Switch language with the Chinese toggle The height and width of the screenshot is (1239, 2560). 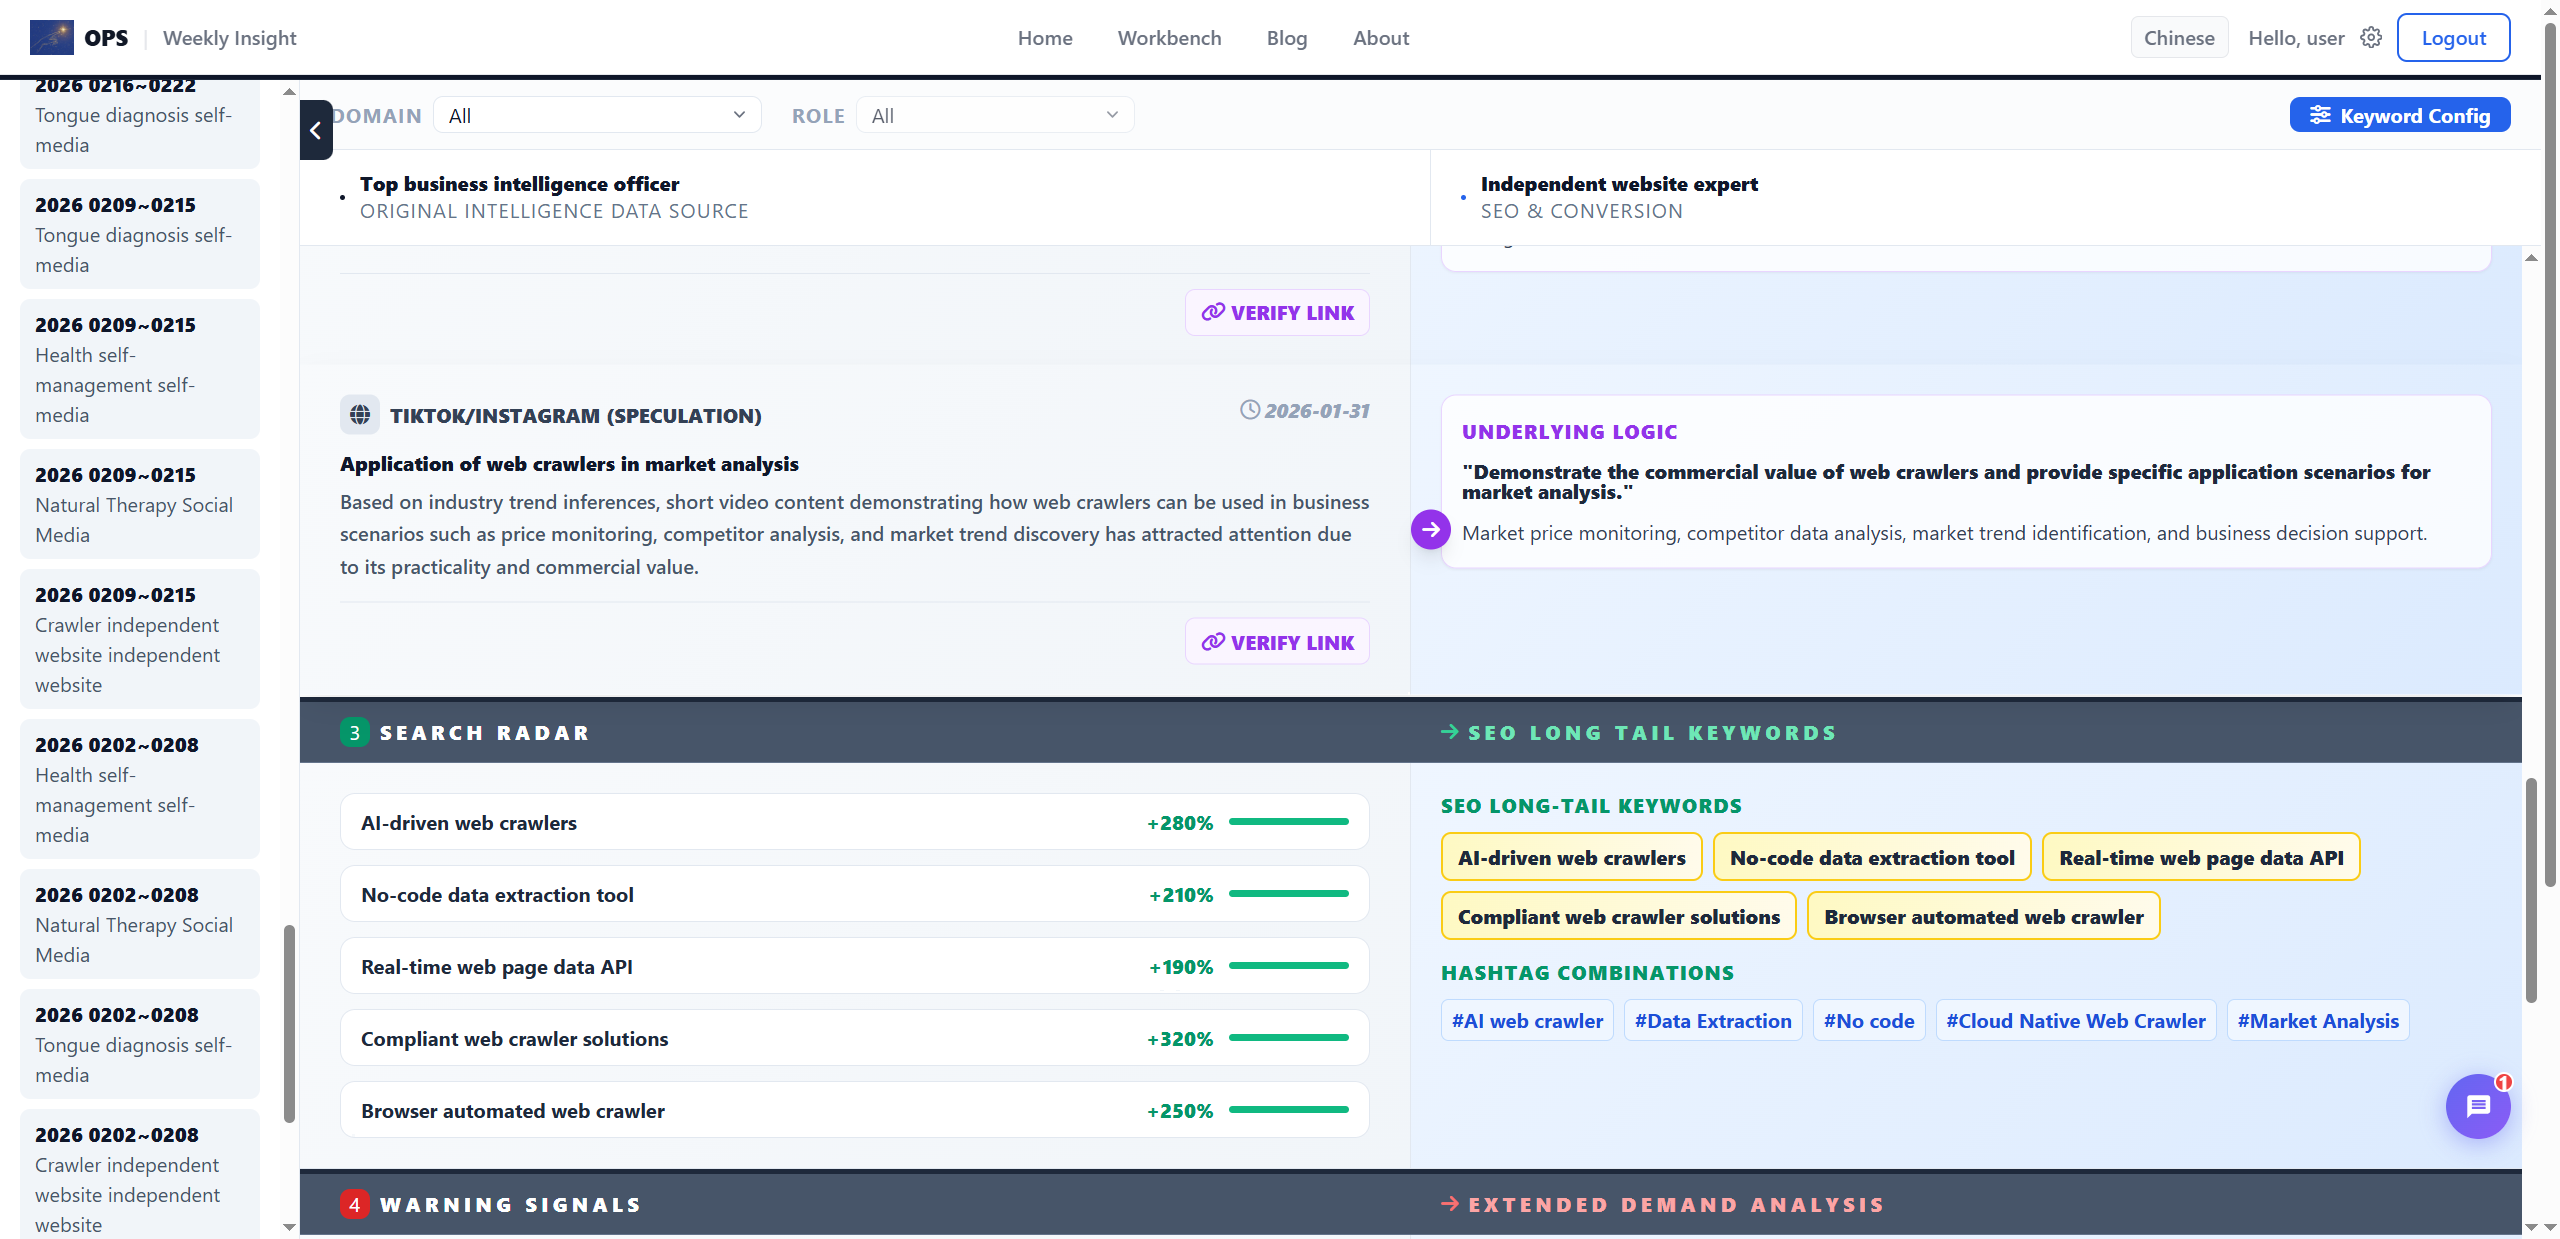click(x=2179, y=38)
